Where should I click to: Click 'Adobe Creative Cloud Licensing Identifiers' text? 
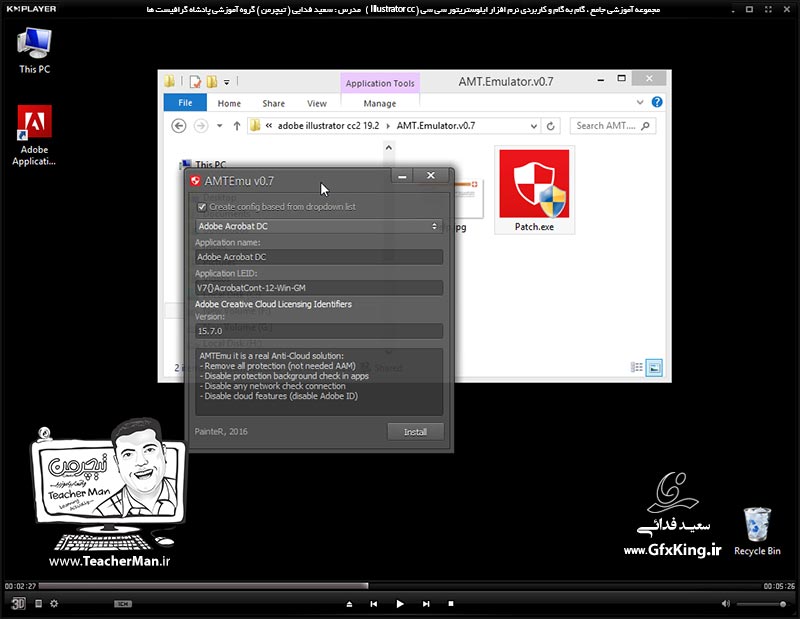pos(273,304)
